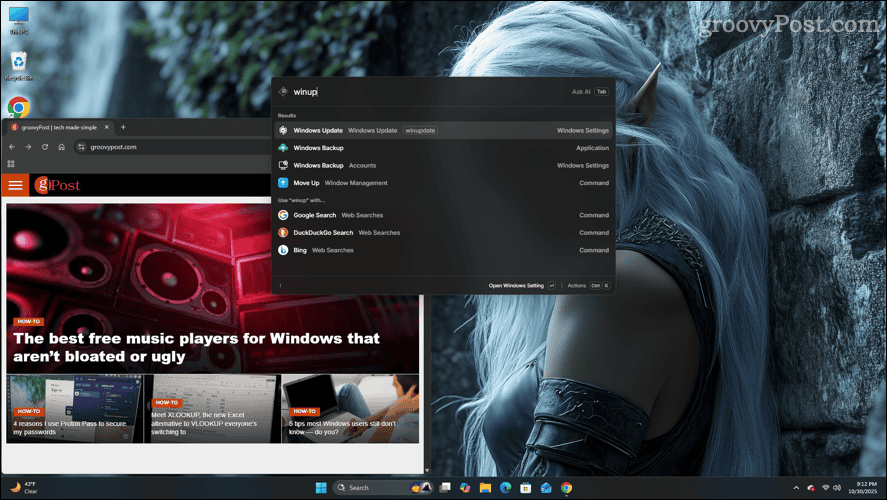
Task: Click the launcher icon beside search field
Action: tap(283, 92)
